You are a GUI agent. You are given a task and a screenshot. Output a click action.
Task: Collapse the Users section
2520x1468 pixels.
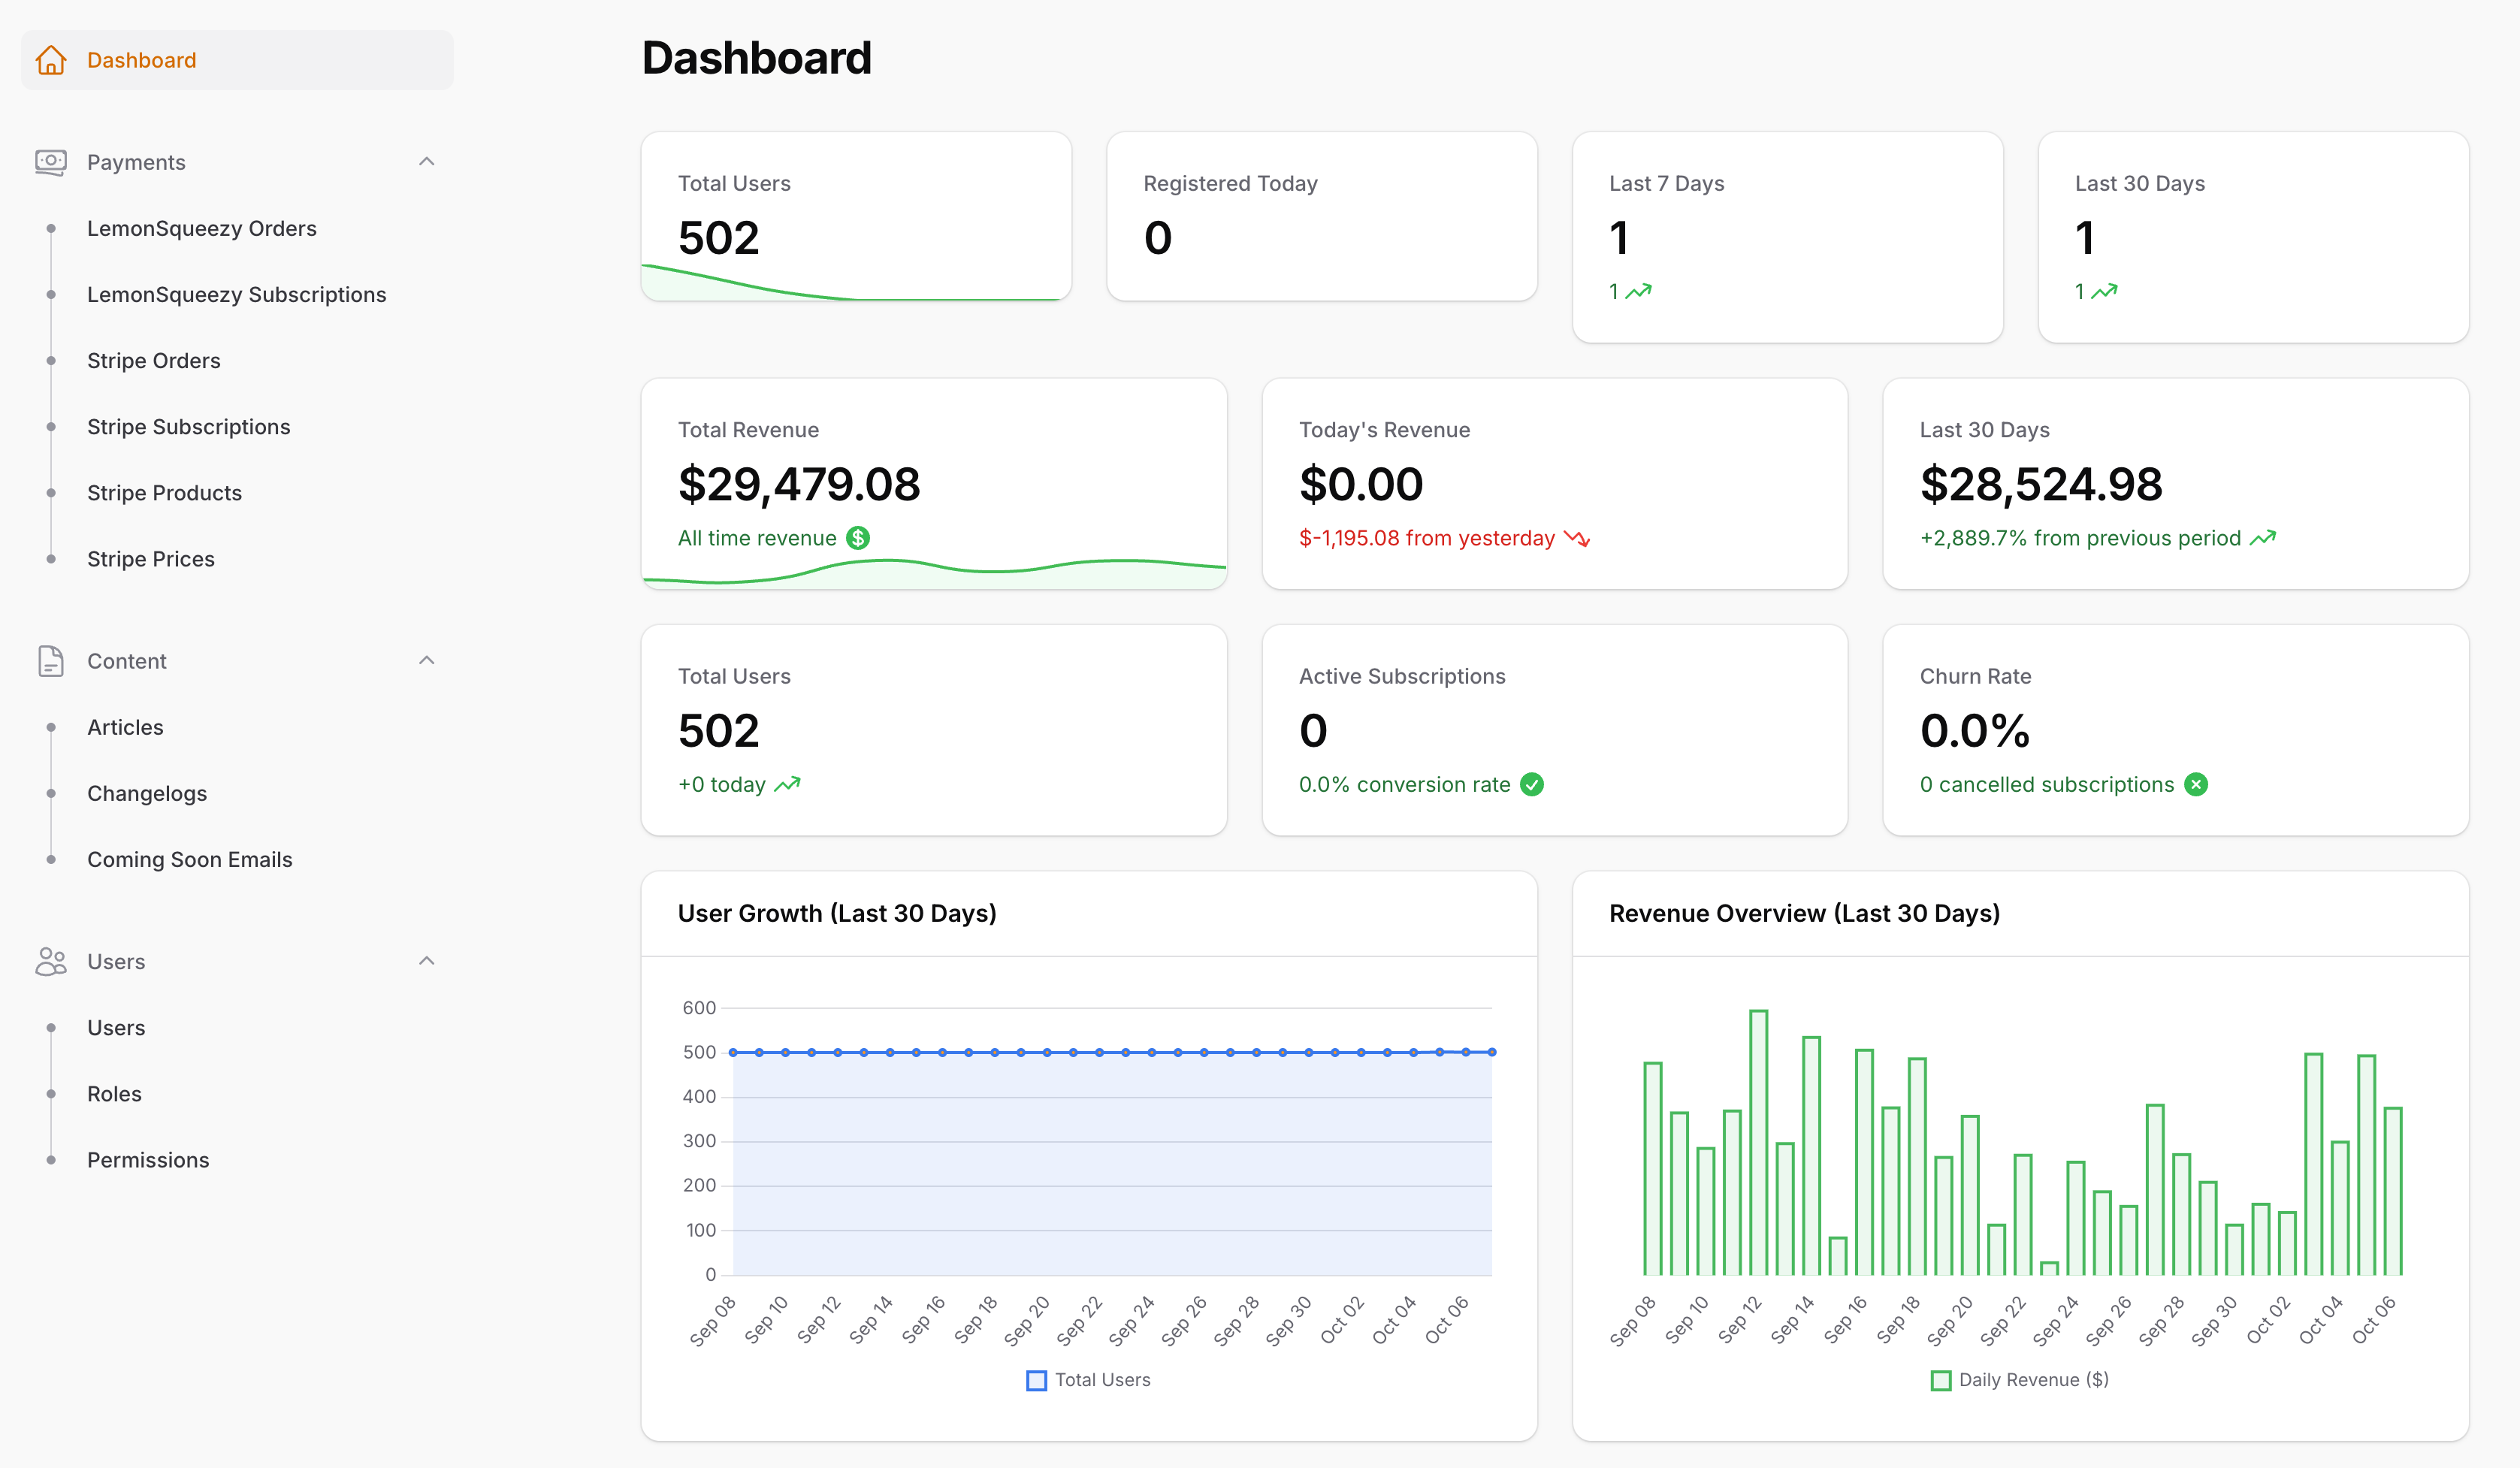(427, 960)
